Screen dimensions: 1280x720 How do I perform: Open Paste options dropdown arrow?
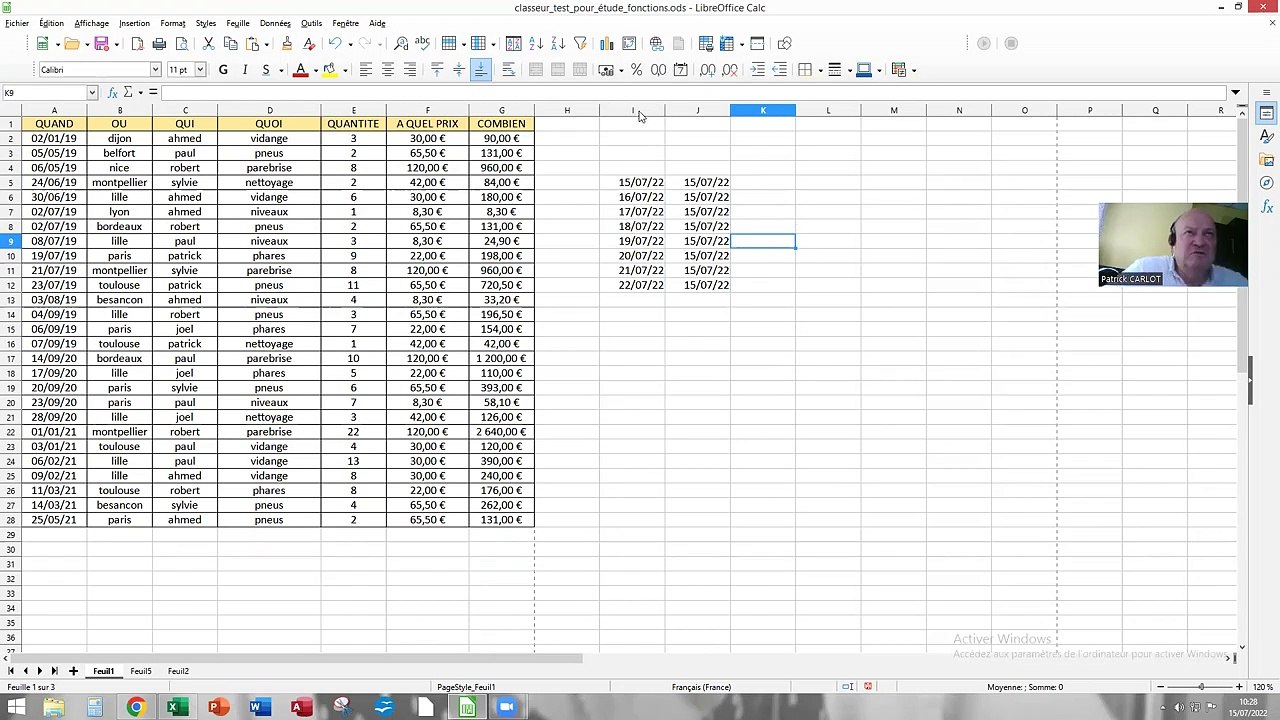pos(267,44)
